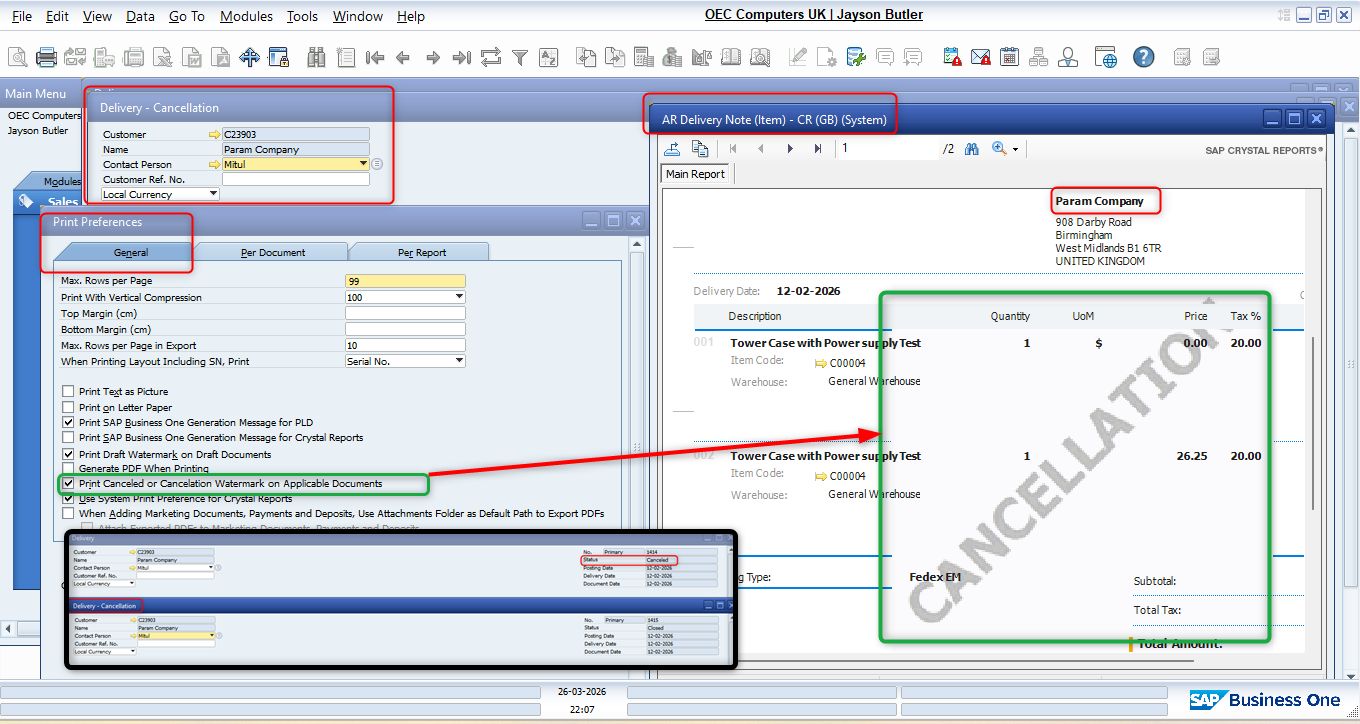
Task: Toggle Print Text as Picture checkbox
Action: pyautogui.click(x=68, y=392)
